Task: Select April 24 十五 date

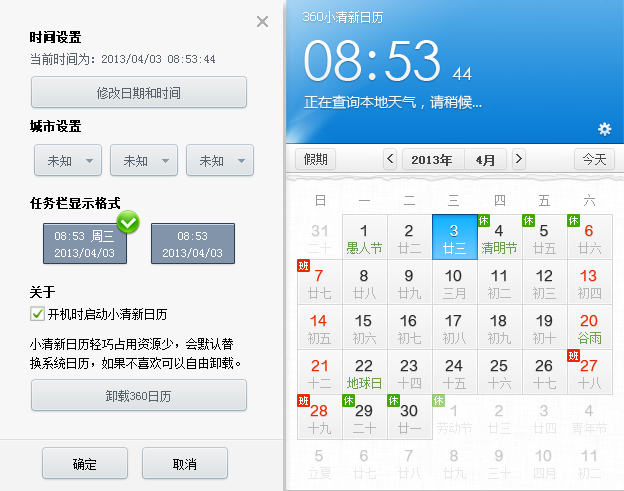Action: click(454, 372)
